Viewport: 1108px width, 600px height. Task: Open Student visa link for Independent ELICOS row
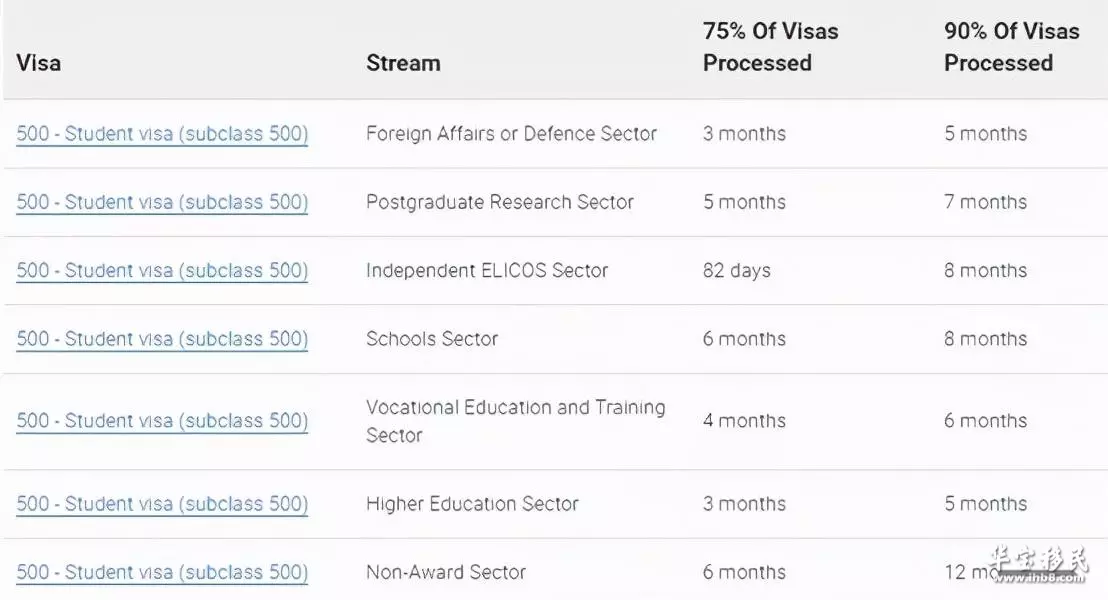tap(162, 271)
